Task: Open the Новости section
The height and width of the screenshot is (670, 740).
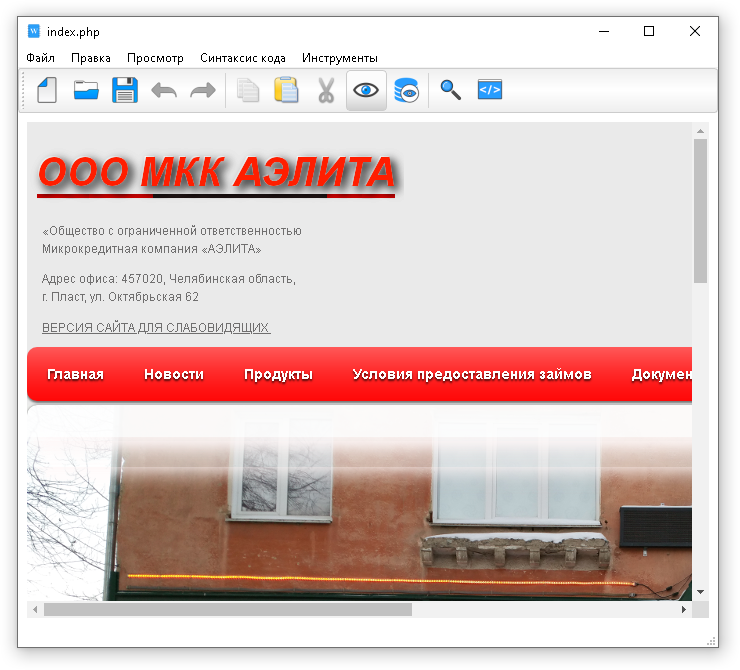Action: 174,374
